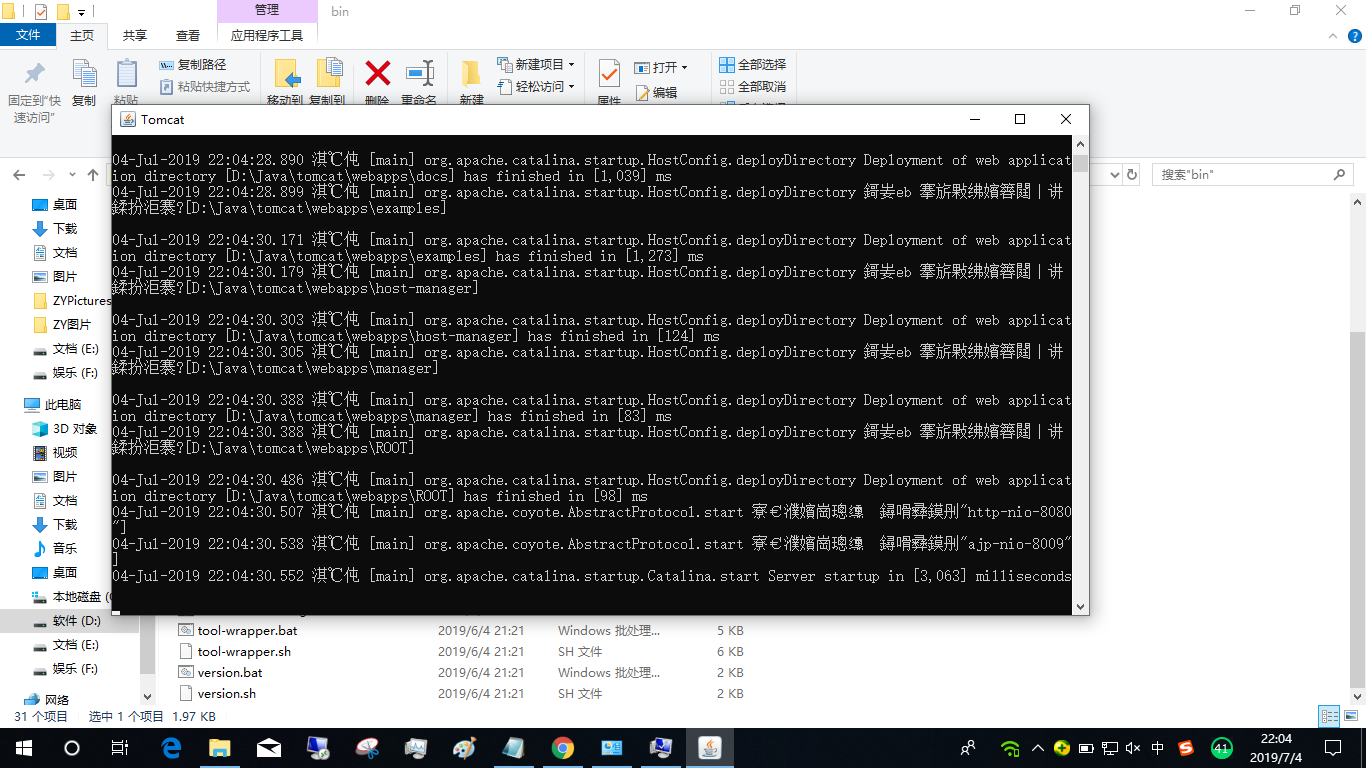
Task: Click the Windows Start button
Action: pyautogui.click(x=24, y=748)
